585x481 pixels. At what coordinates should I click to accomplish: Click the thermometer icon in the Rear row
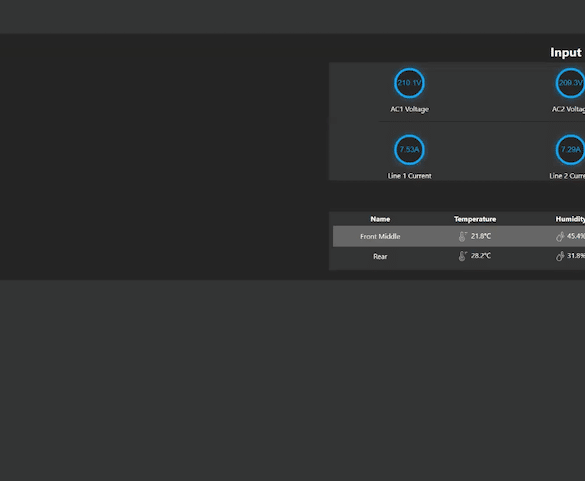(462, 256)
